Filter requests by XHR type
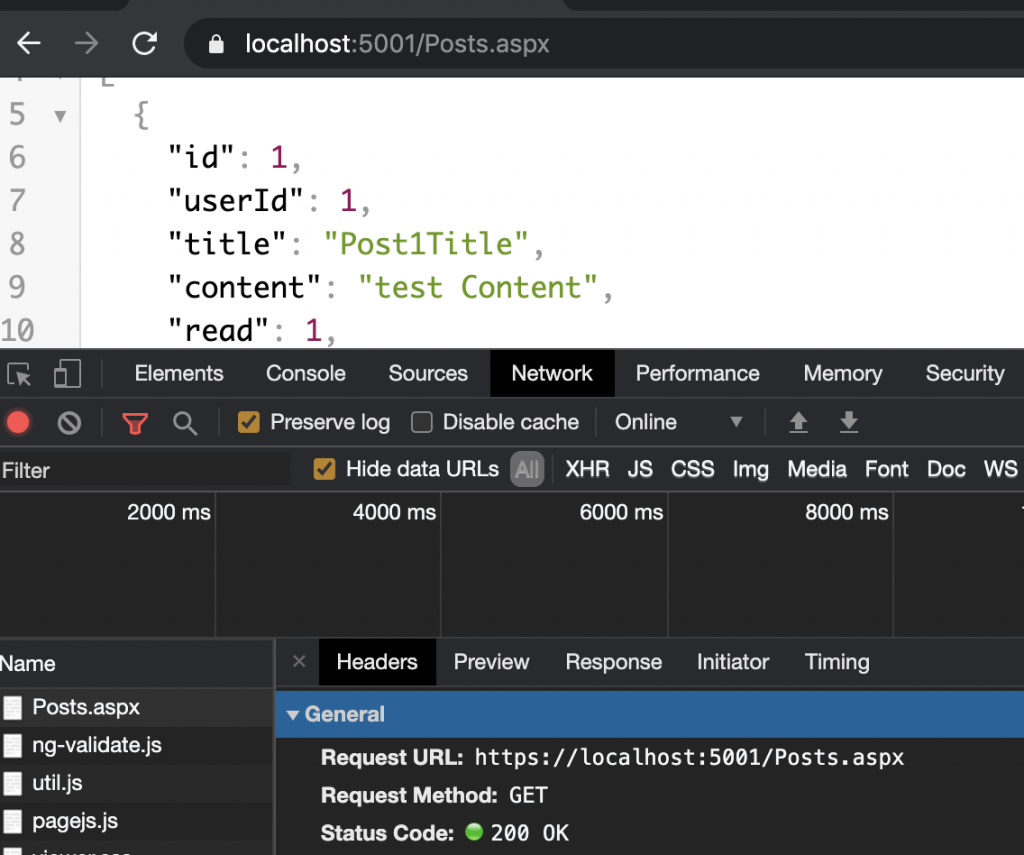 click(587, 469)
